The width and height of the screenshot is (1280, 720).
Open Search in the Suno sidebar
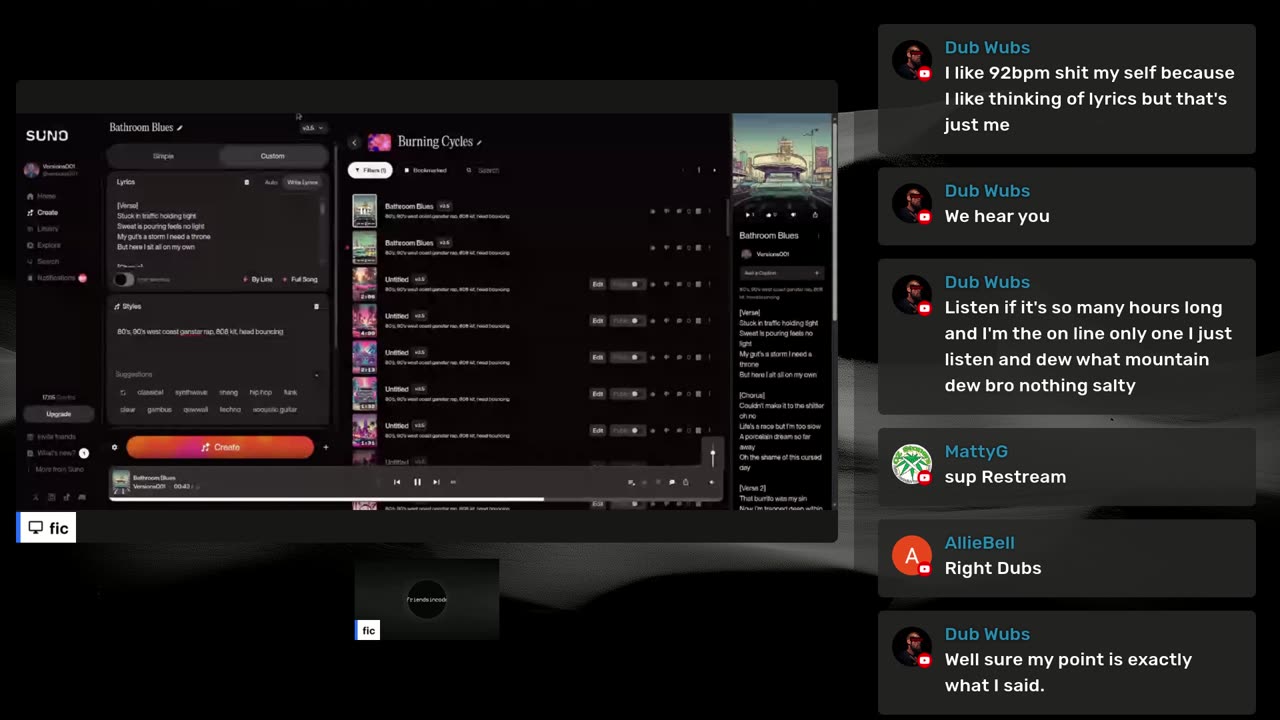click(43, 261)
